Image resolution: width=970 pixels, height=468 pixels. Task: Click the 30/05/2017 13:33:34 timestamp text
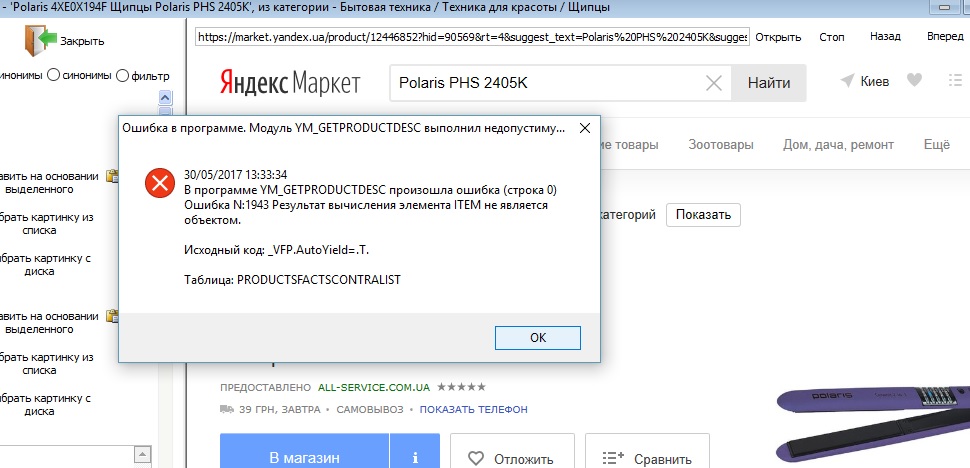point(236,174)
